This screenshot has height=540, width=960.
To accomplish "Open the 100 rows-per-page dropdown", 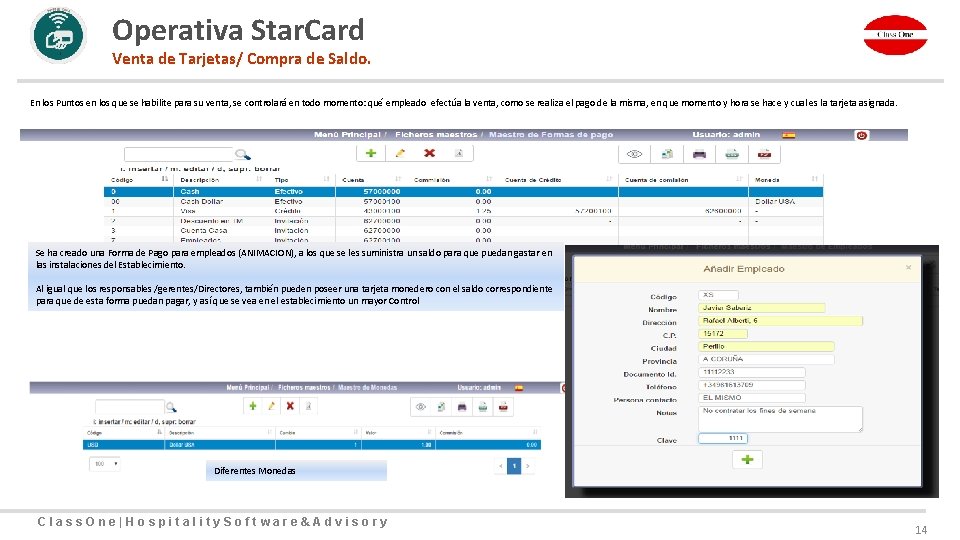I will click(x=105, y=464).
